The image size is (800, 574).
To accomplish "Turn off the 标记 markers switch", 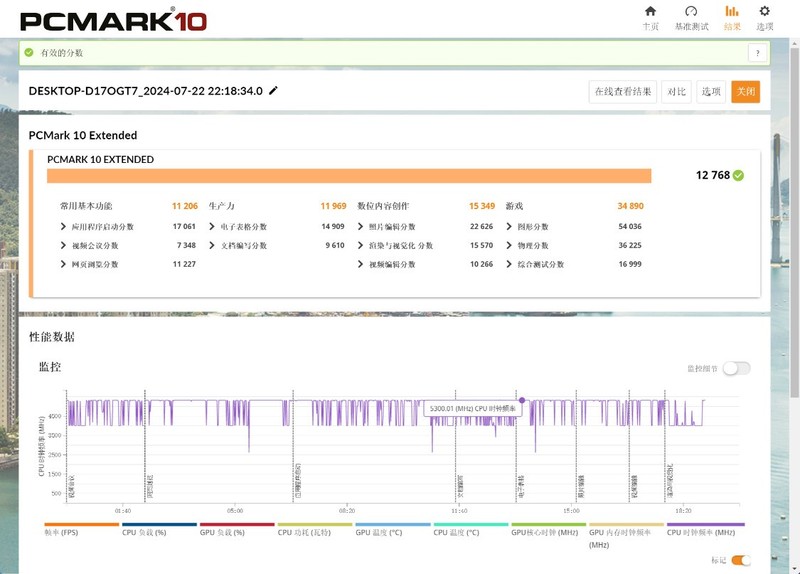I will [x=741, y=560].
